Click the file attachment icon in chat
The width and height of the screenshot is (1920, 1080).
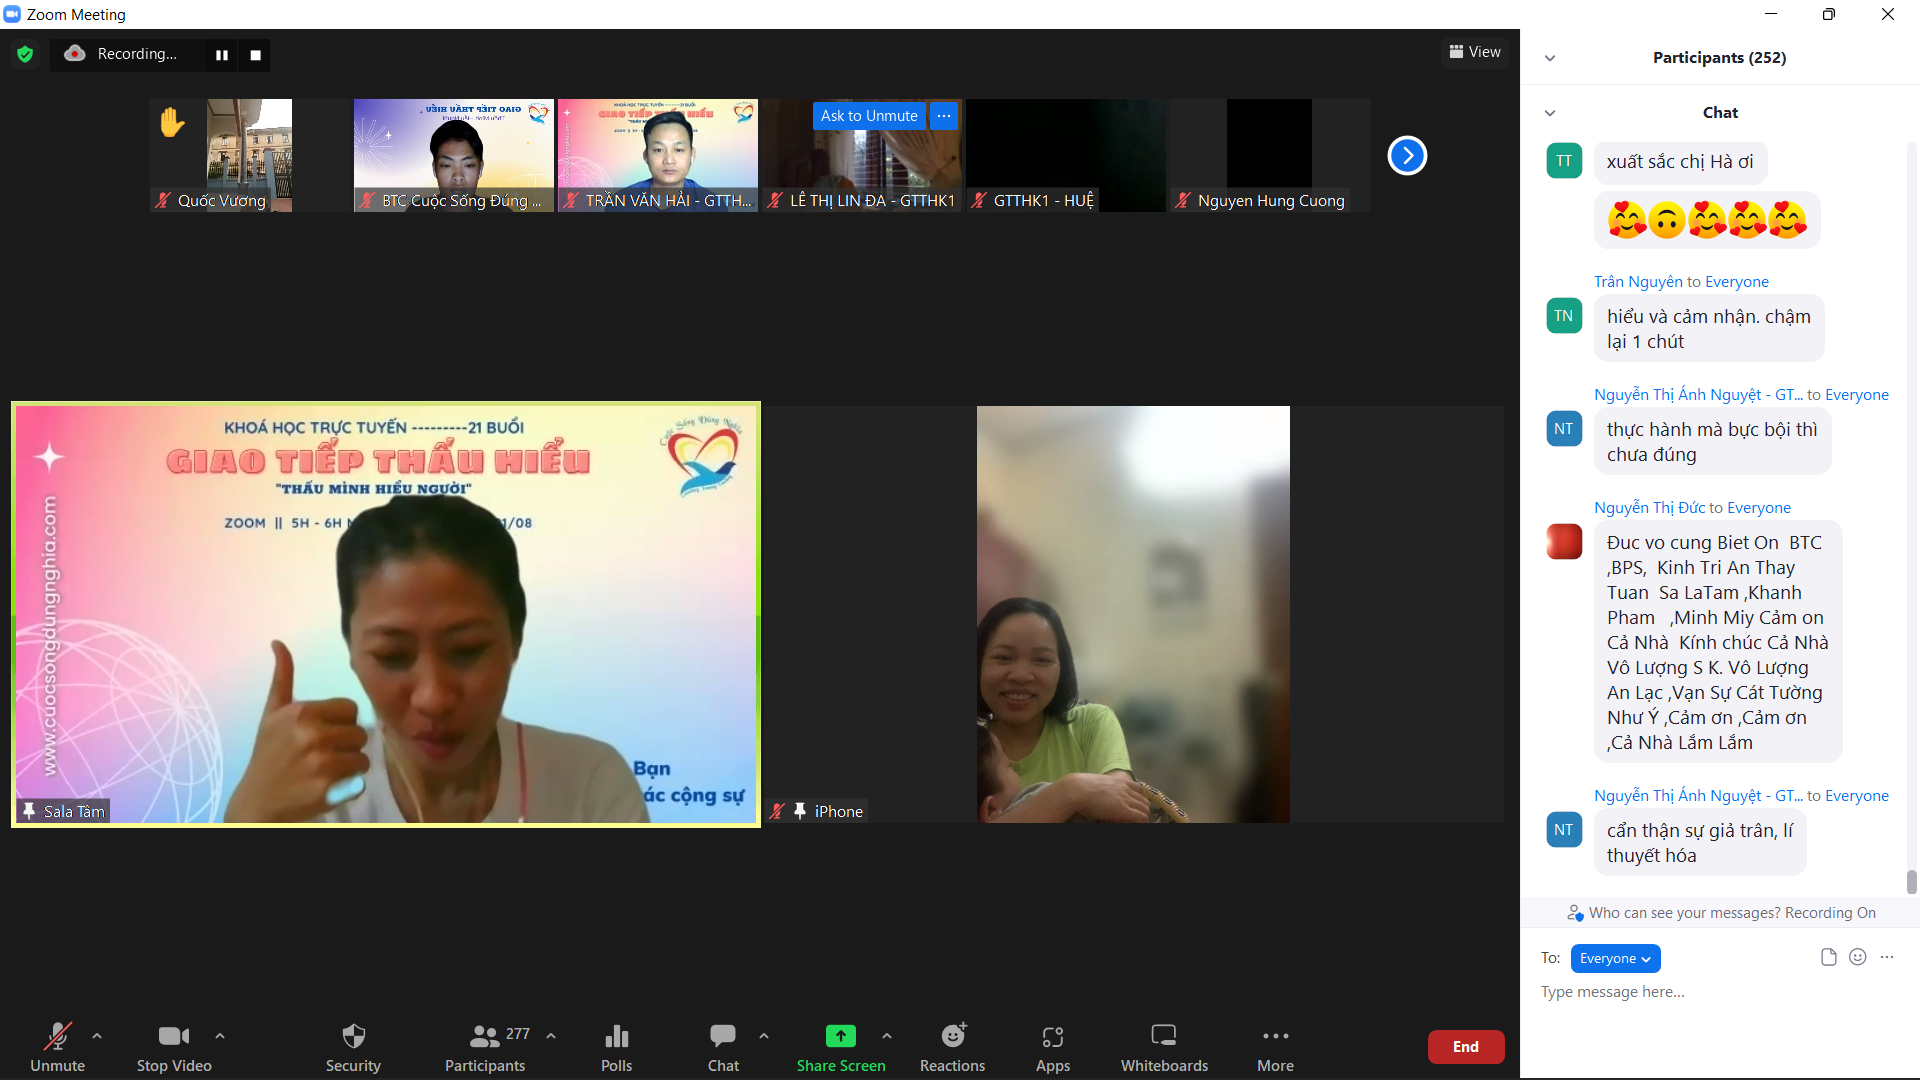1828,957
